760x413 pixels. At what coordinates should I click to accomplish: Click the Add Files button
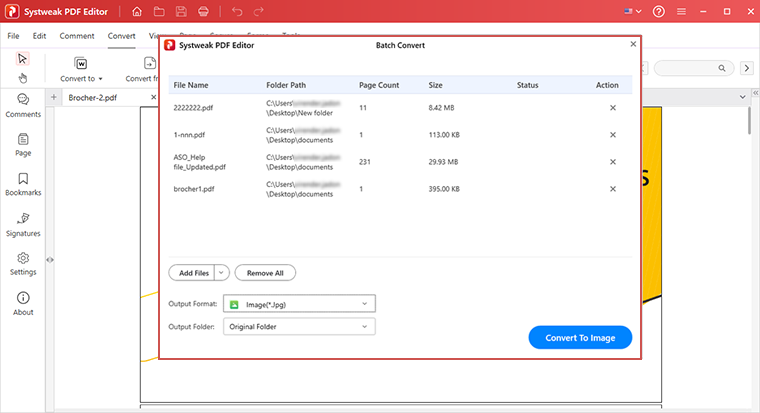point(192,273)
